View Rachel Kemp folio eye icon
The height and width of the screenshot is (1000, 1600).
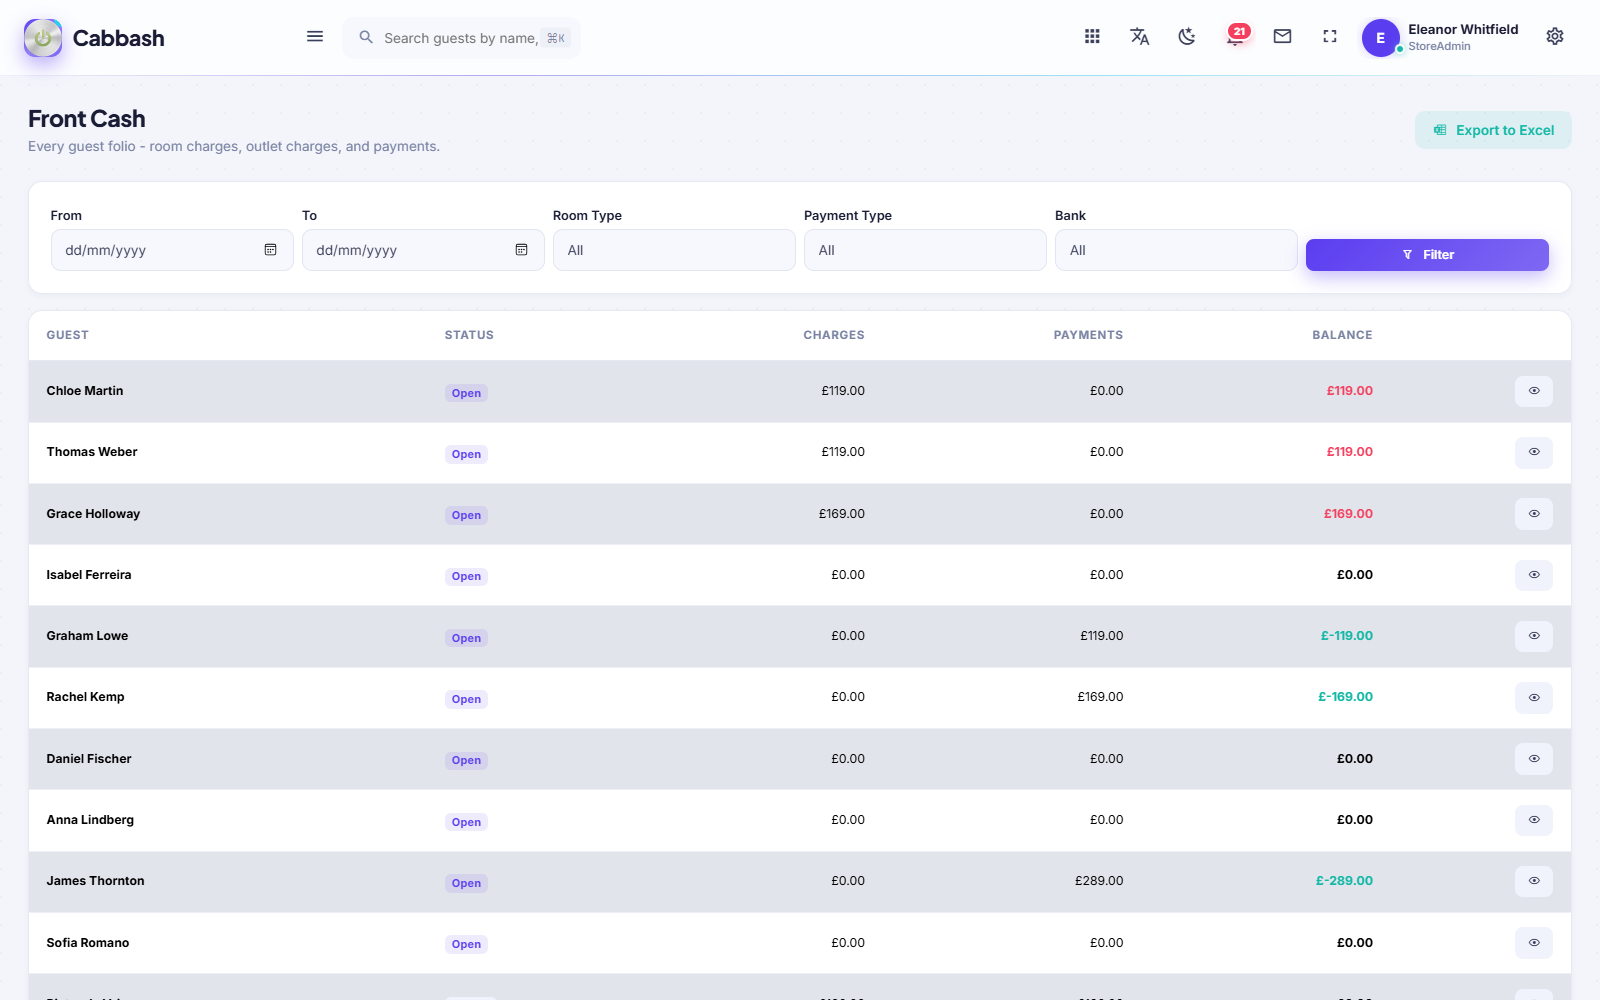[1534, 698]
